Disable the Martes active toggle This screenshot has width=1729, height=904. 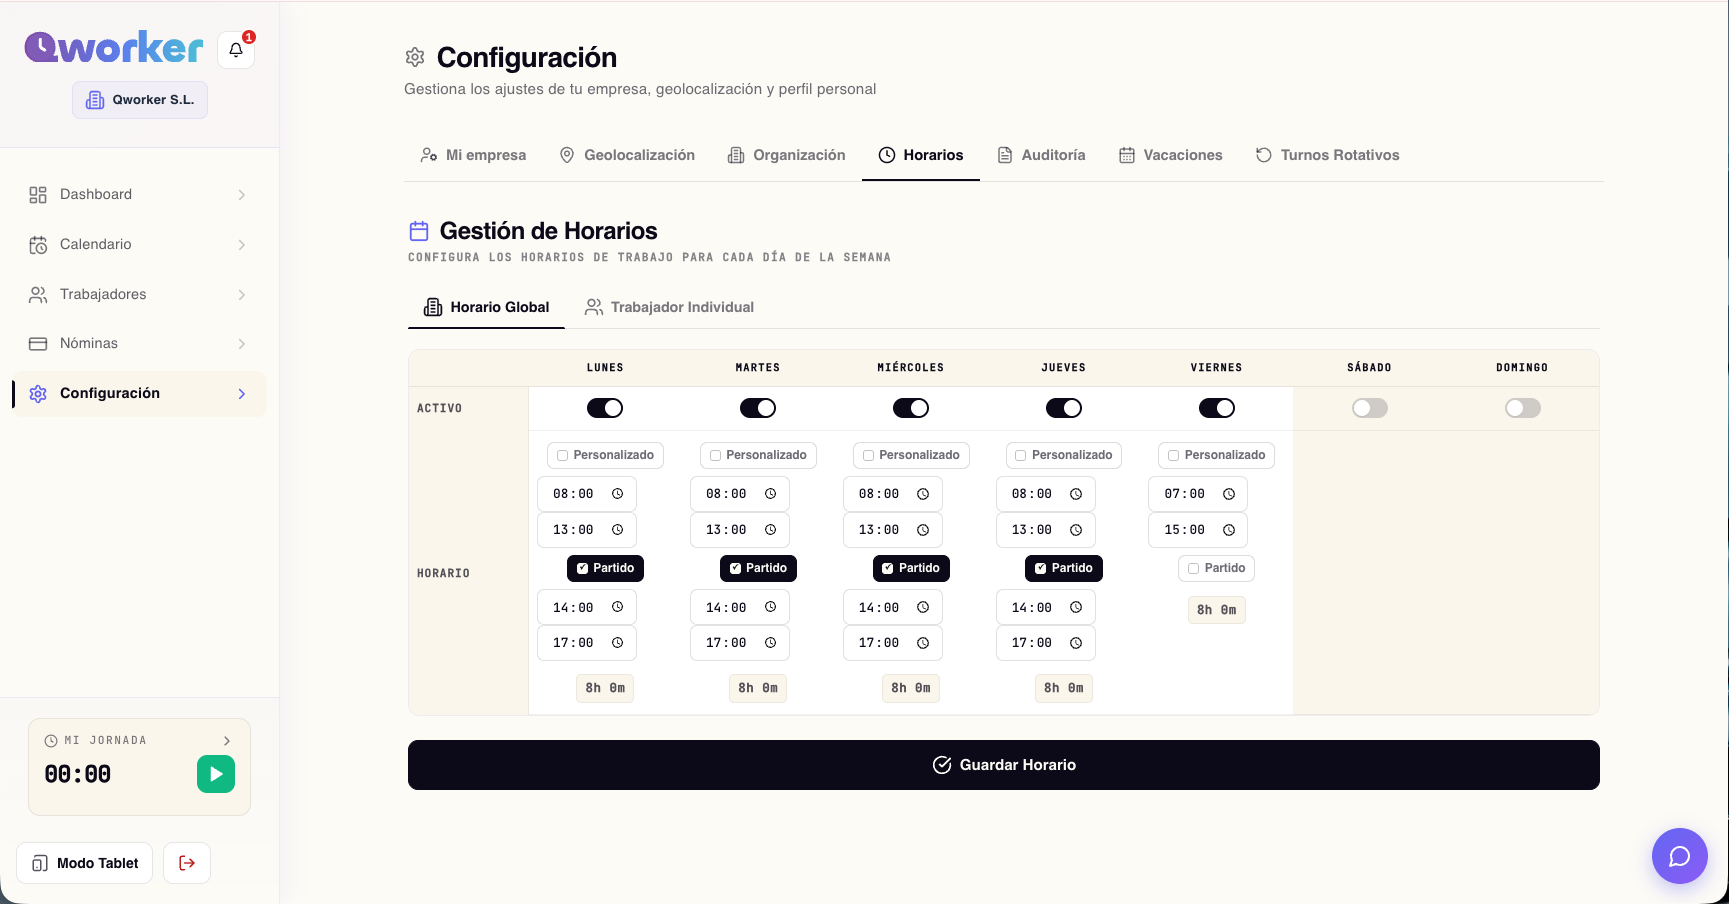(758, 408)
